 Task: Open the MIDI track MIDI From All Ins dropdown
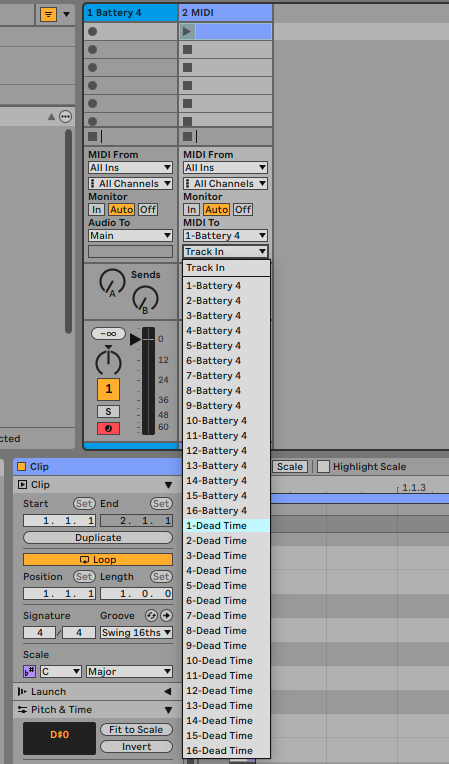225,168
